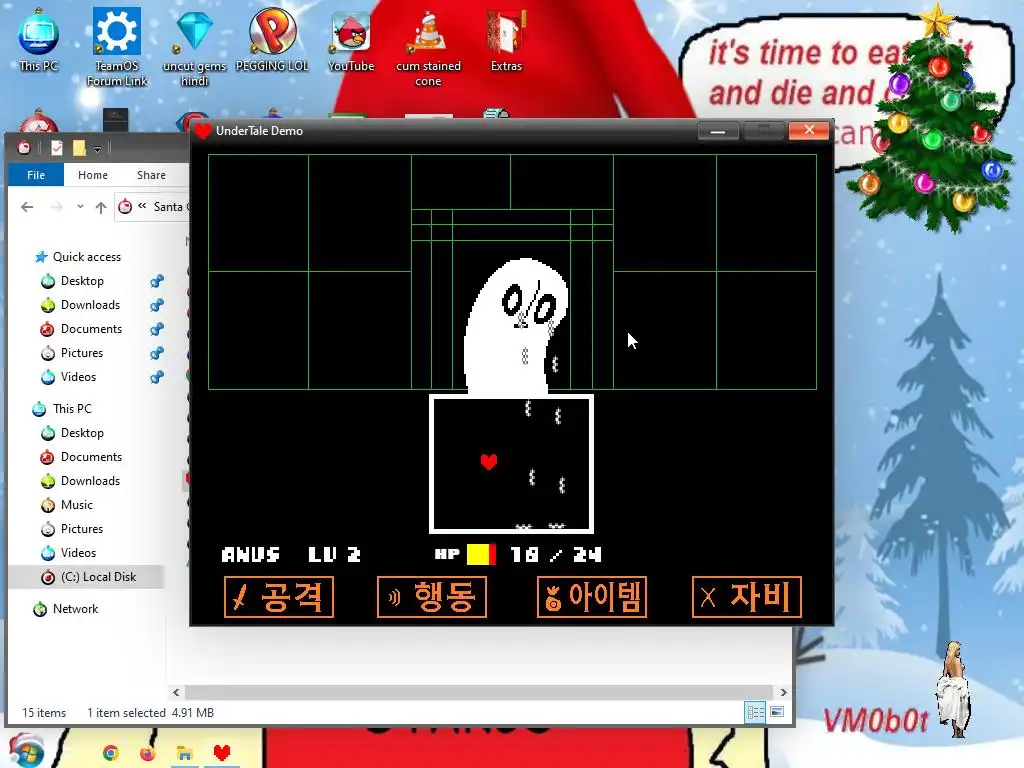Select Network in navigation pane
Image resolution: width=1024 pixels, height=768 pixels.
pos(75,609)
